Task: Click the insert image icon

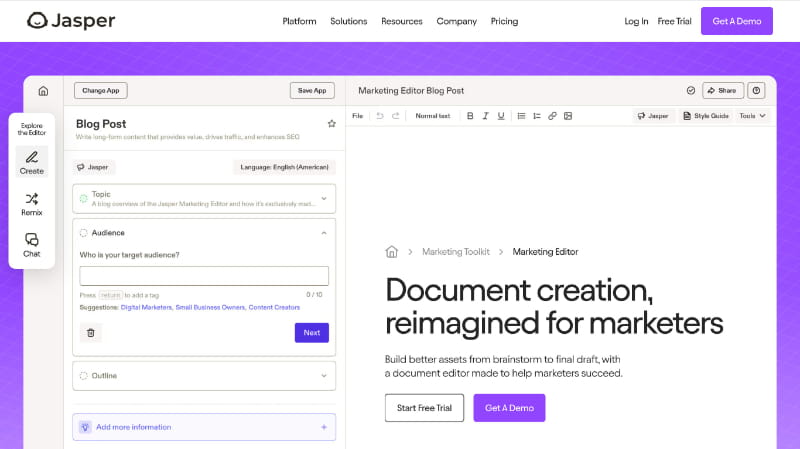Action: pyautogui.click(x=568, y=116)
